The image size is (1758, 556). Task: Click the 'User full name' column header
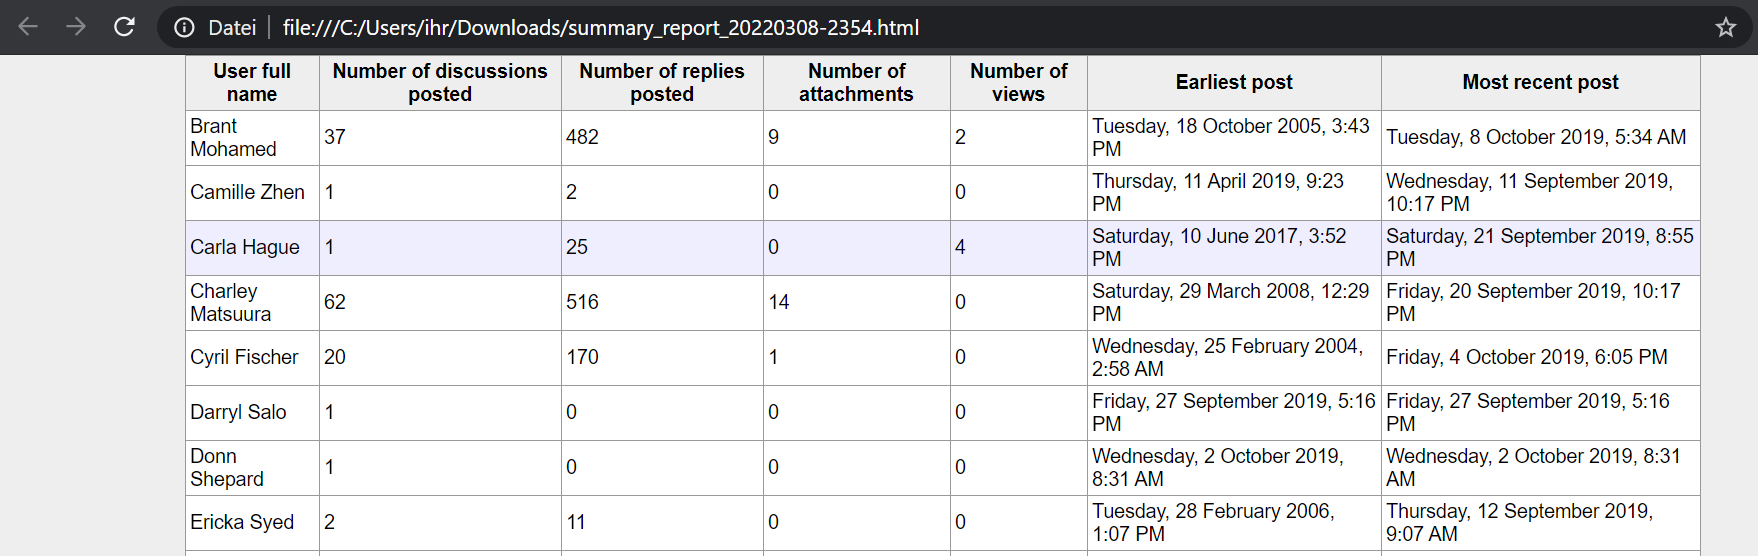click(252, 83)
